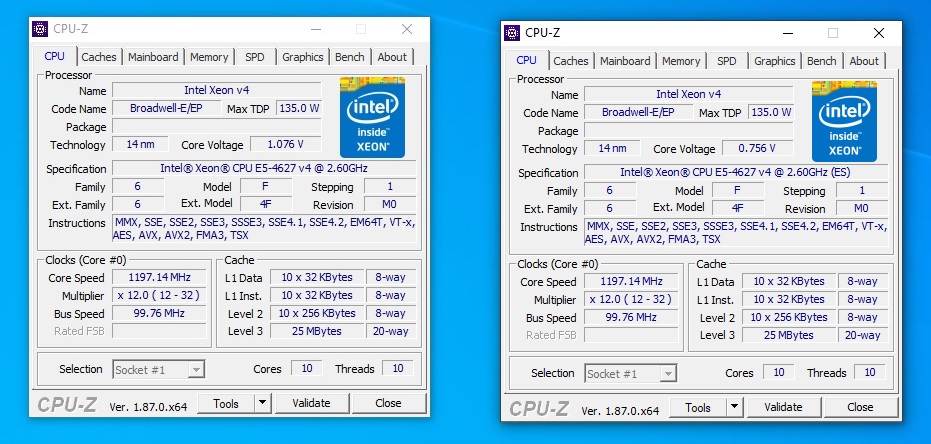Viewport: 931px width, 444px height.
Task: Select CPU tab in left CPU-Z window
Action: [55, 56]
